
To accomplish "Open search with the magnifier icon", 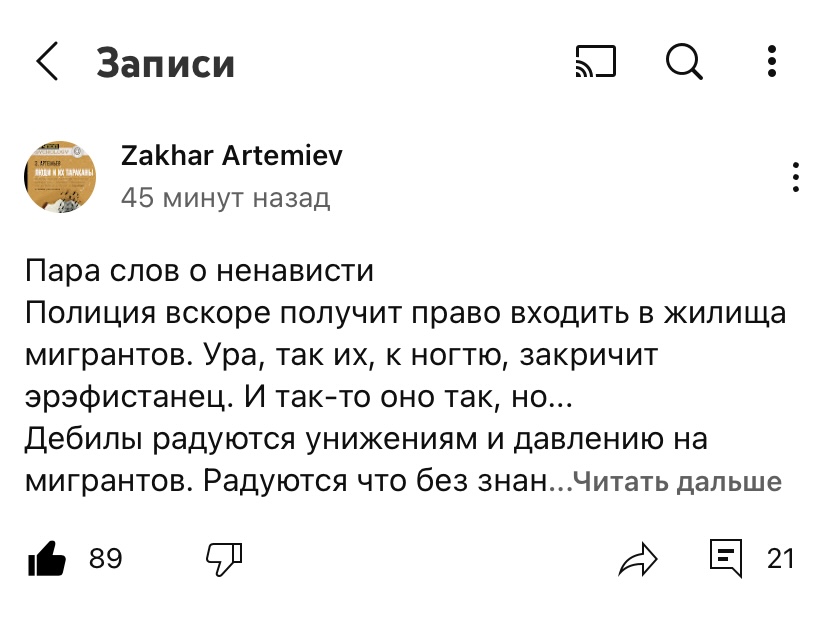I will [x=684, y=61].
